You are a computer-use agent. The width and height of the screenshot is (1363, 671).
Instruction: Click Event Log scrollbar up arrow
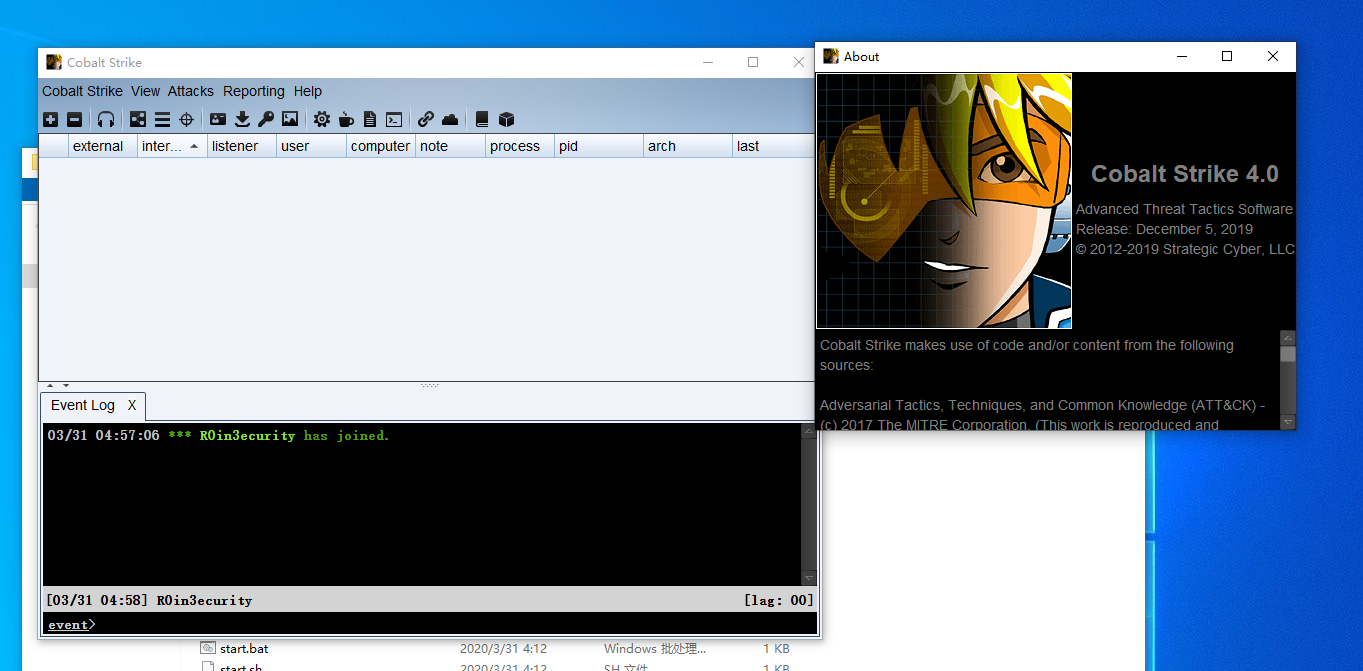point(809,431)
